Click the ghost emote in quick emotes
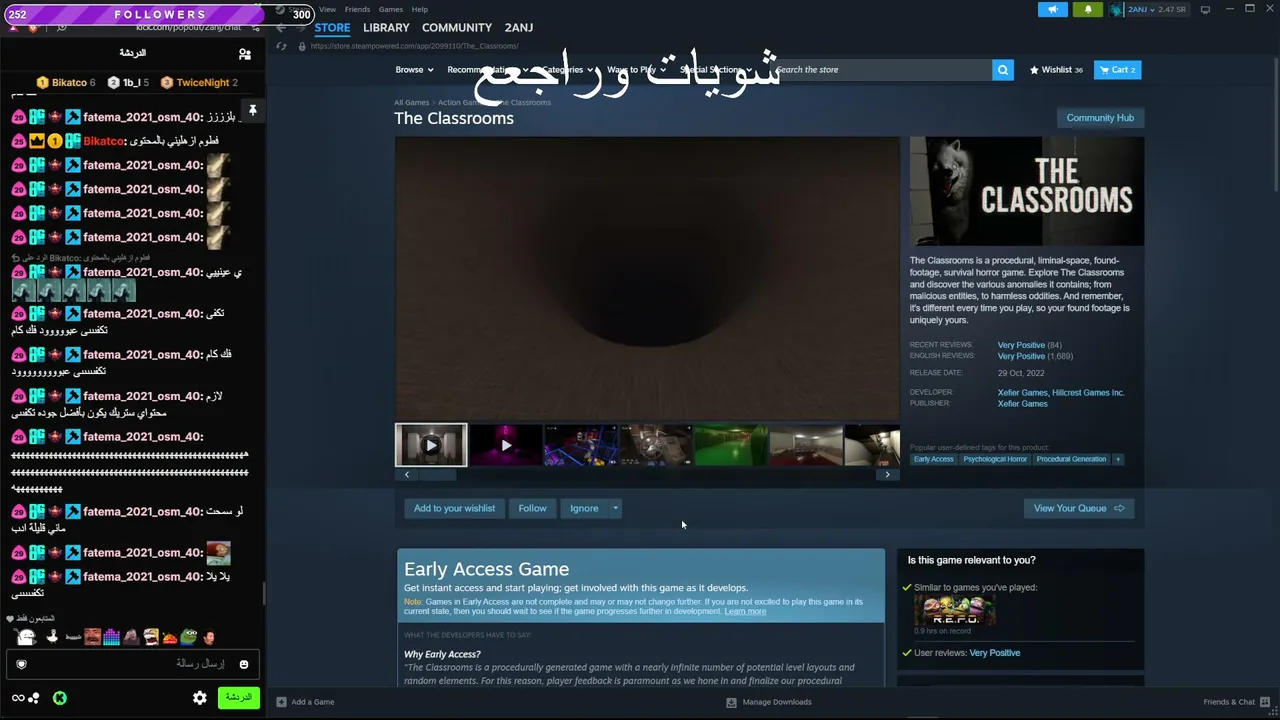 click(x=27, y=636)
